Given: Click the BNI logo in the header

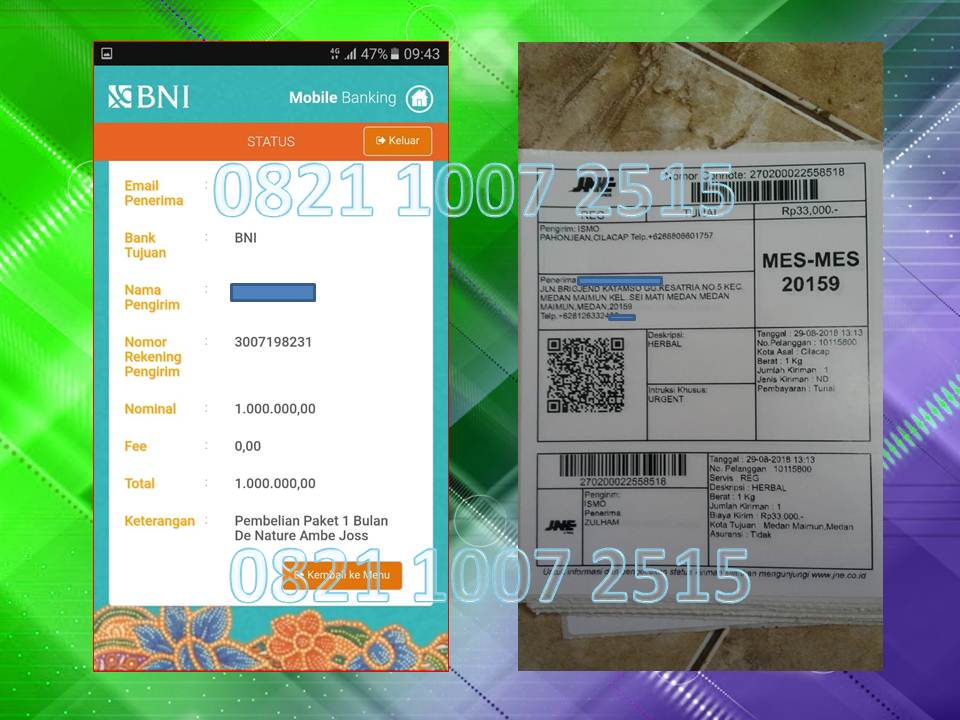Looking at the screenshot, I should (x=149, y=97).
